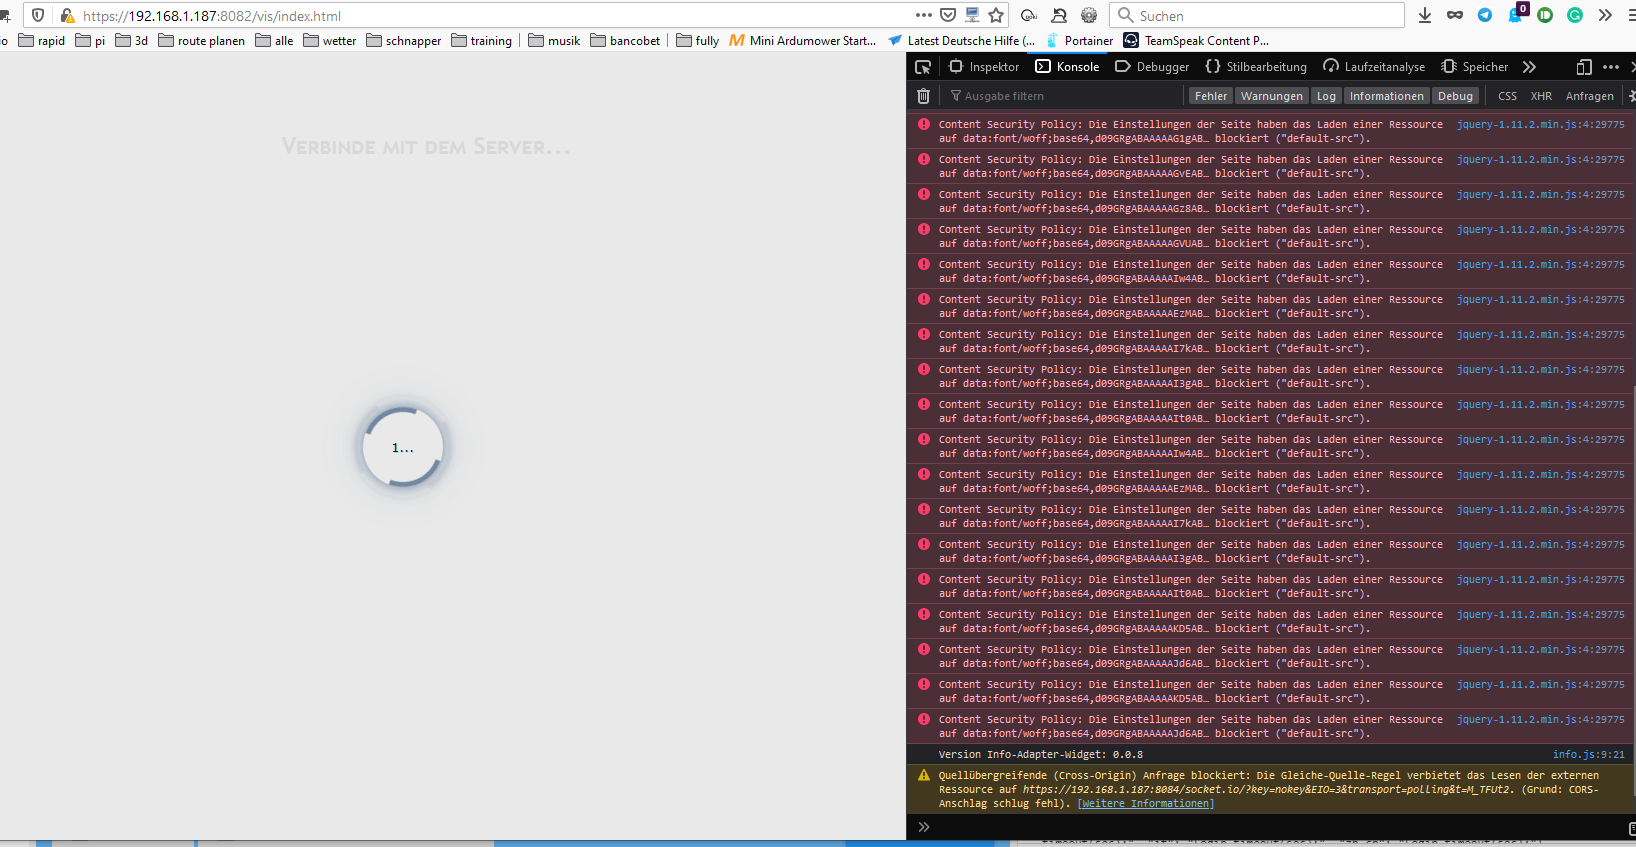This screenshot has width=1636, height=847.
Task: Toggle the Fehler filter button
Action: coord(1210,96)
